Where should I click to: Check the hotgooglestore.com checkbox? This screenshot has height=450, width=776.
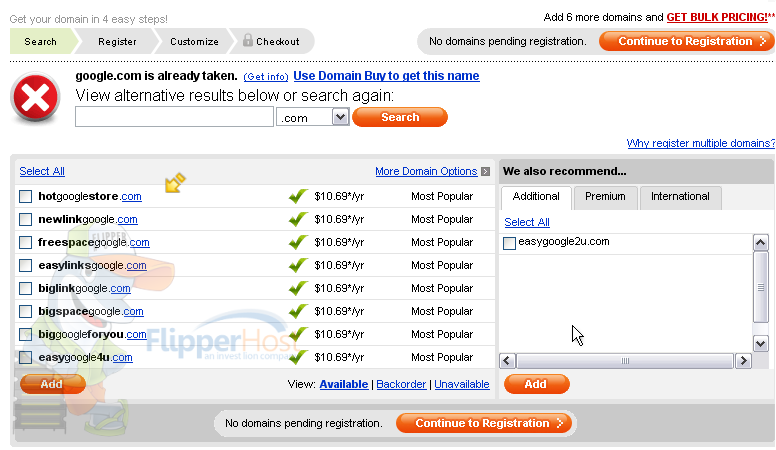pos(25,197)
